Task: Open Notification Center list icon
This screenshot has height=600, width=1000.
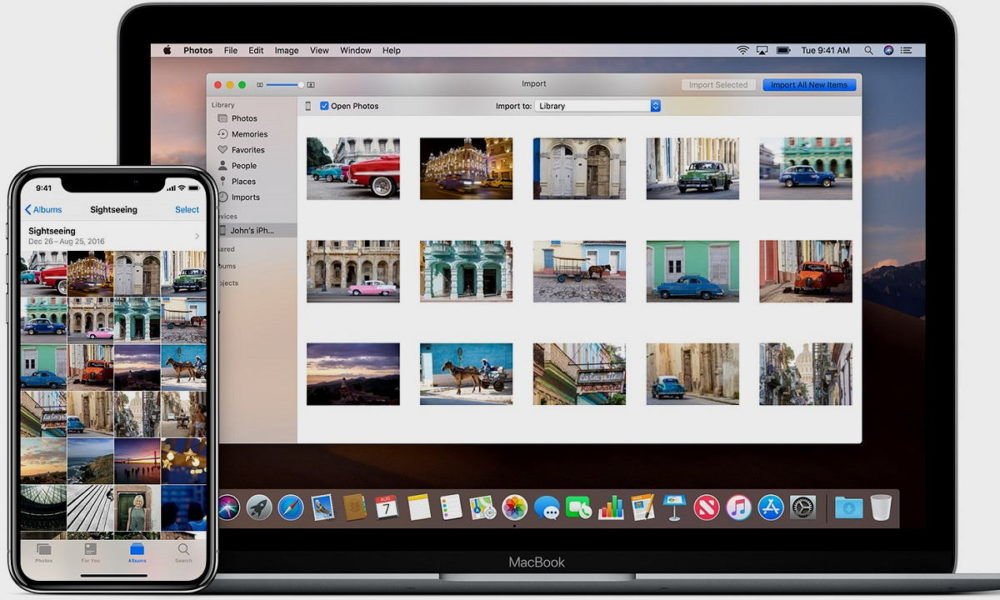Action: pos(906,50)
